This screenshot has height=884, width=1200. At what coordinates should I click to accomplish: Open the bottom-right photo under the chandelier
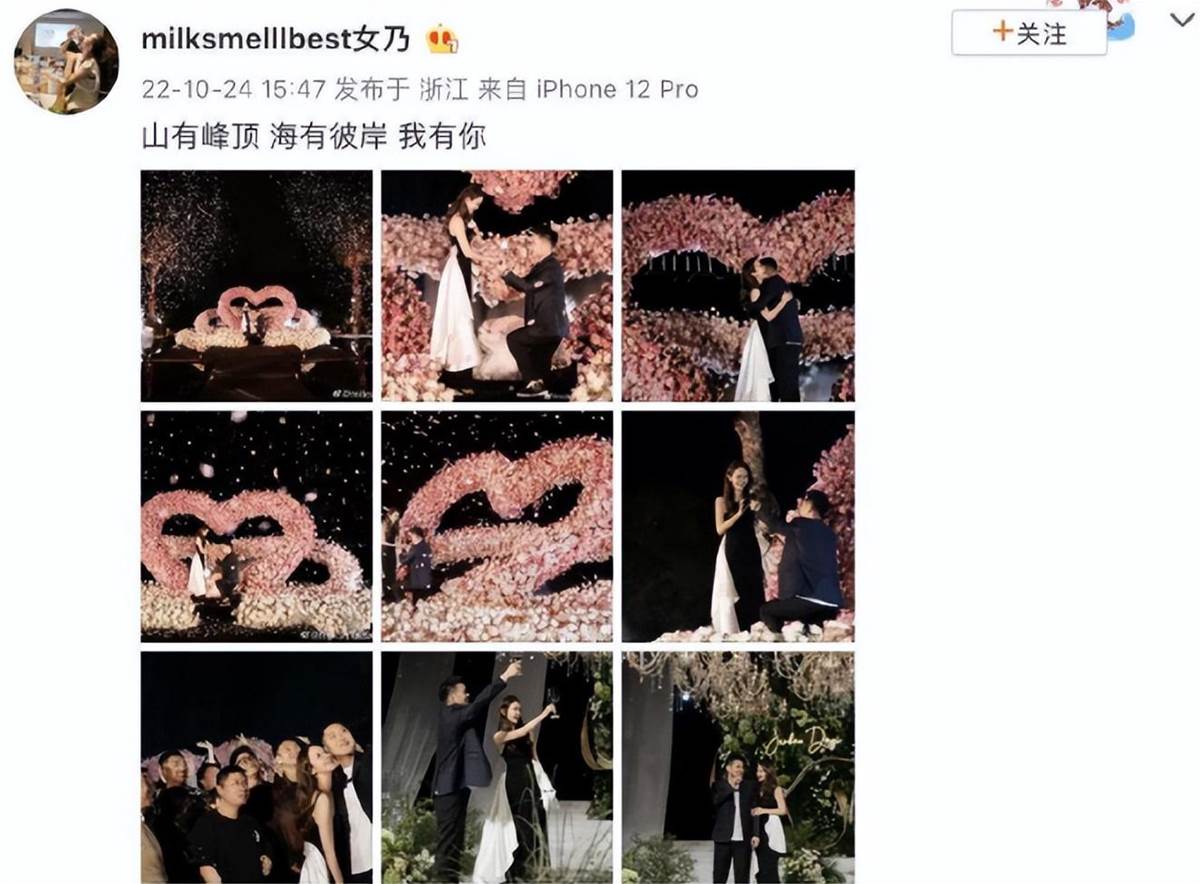point(738,767)
